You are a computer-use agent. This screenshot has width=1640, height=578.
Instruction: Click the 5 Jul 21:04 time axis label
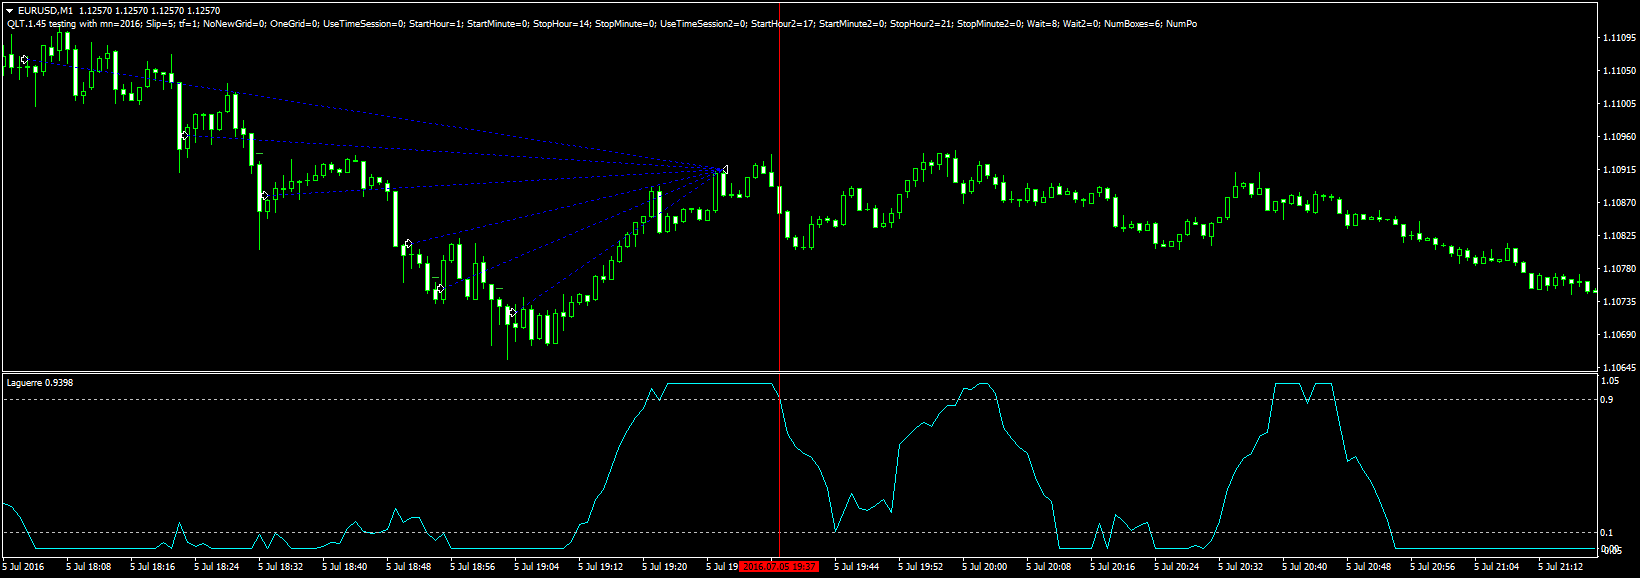coord(1496,567)
